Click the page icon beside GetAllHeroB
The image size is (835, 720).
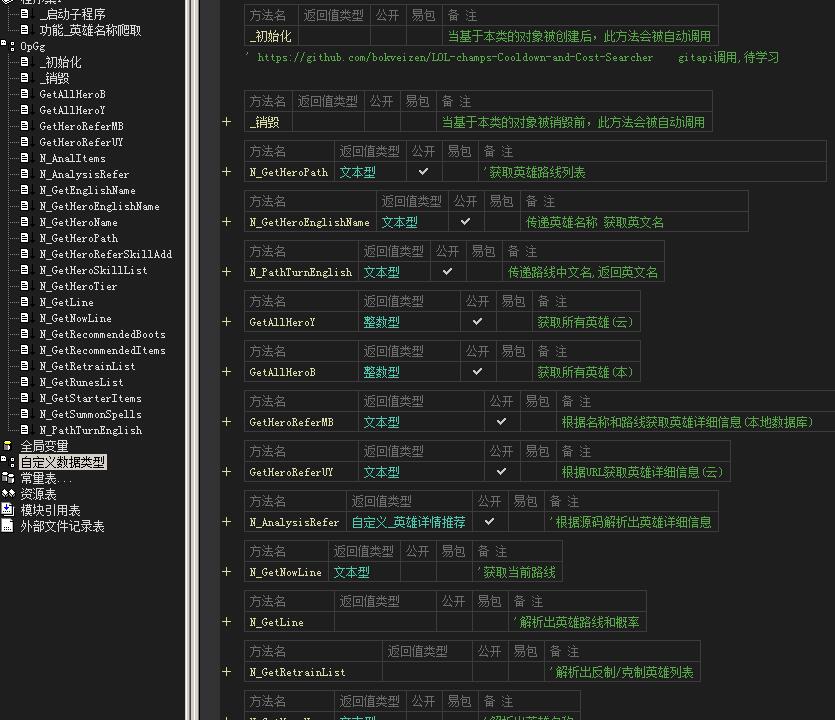click(x=26, y=94)
